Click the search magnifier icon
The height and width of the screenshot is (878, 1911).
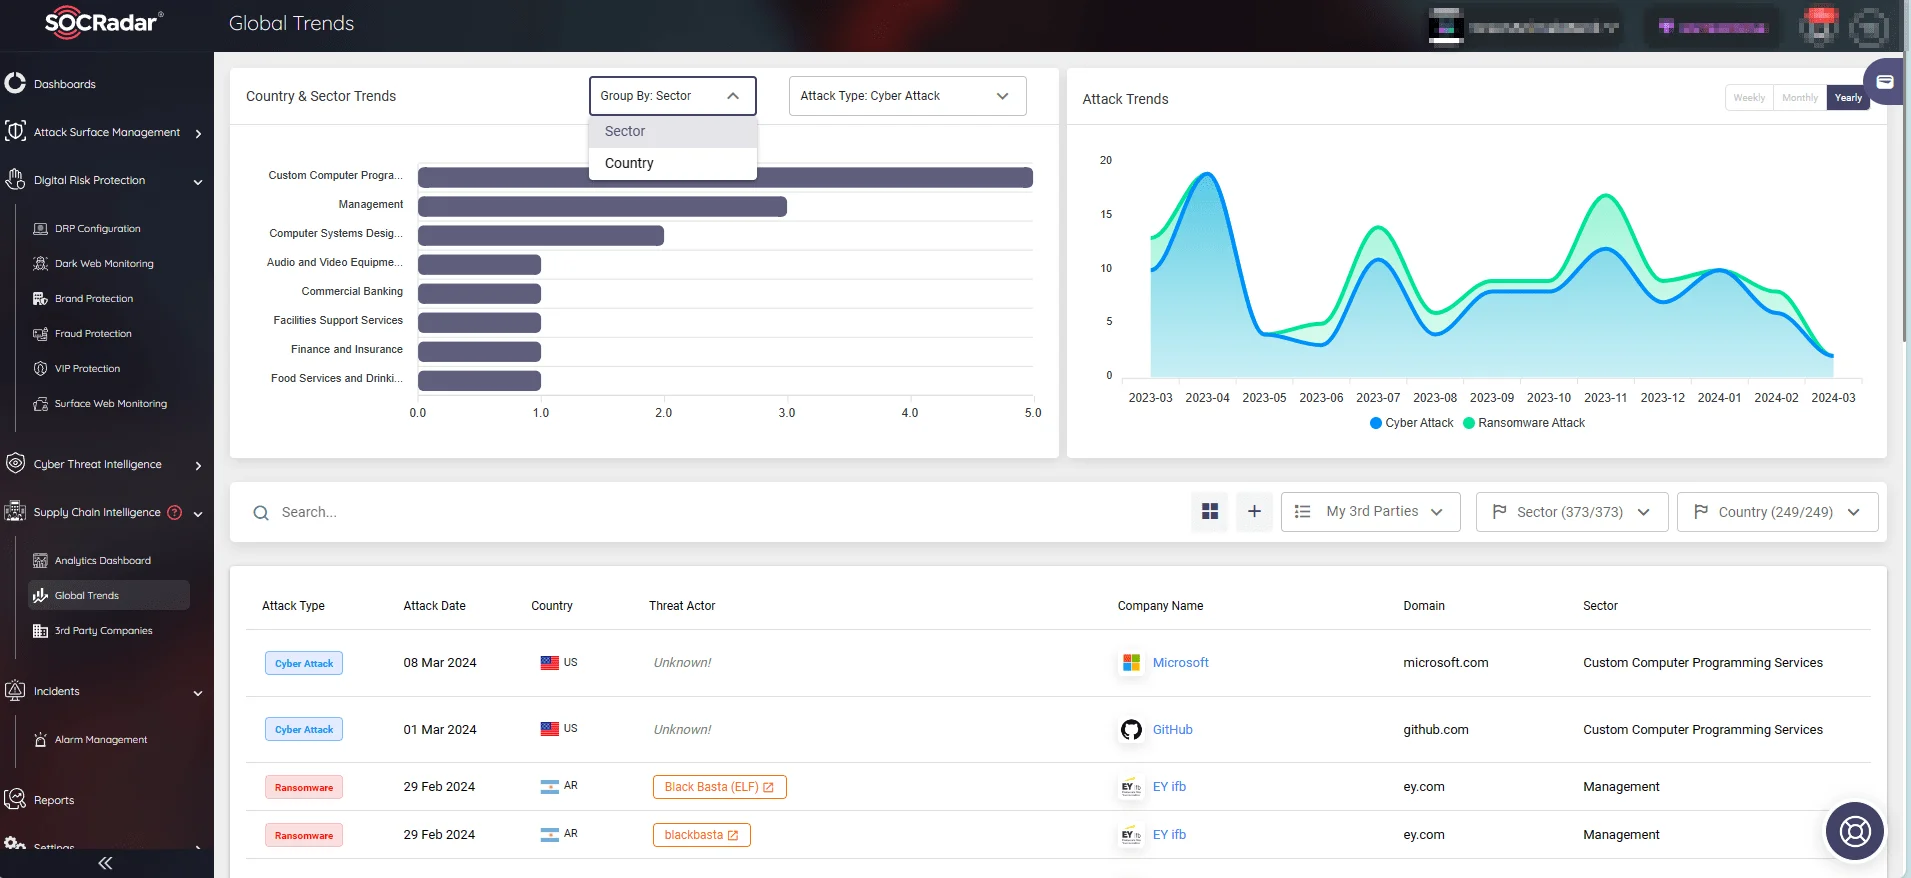click(261, 513)
